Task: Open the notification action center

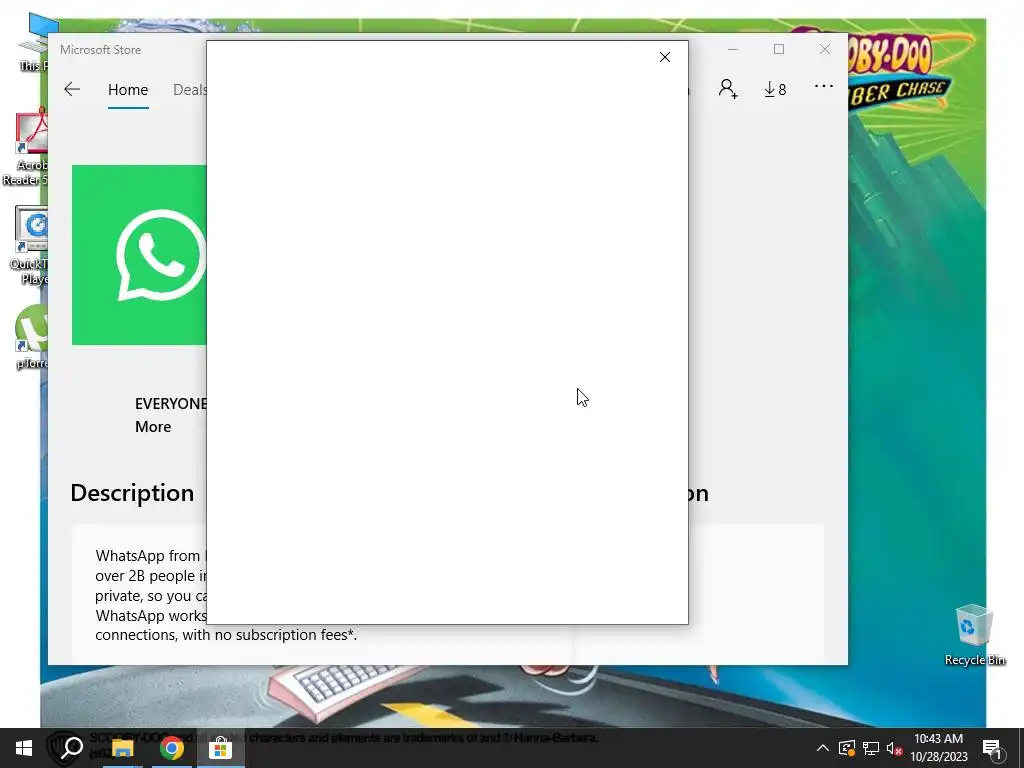Action: pyautogui.click(x=992, y=748)
